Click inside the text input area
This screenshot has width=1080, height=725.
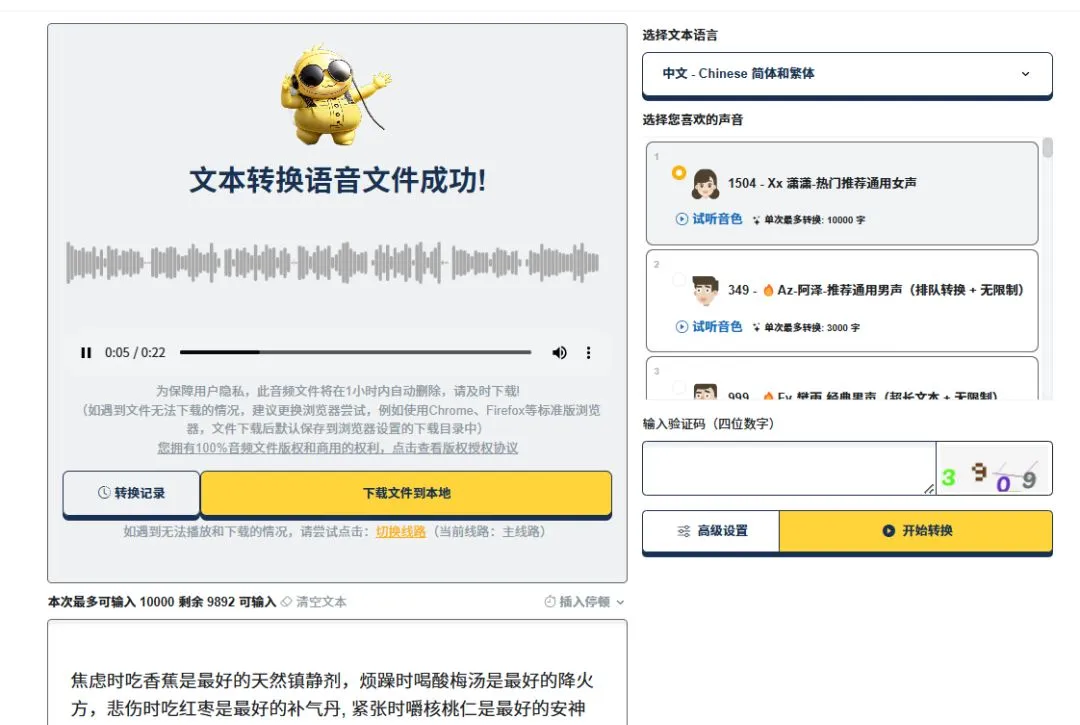point(338,673)
